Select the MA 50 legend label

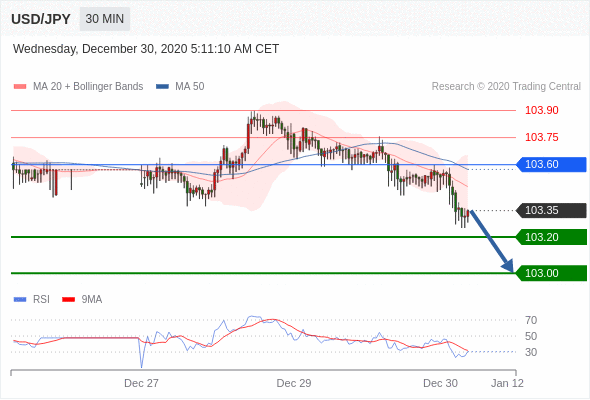point(190,87)
